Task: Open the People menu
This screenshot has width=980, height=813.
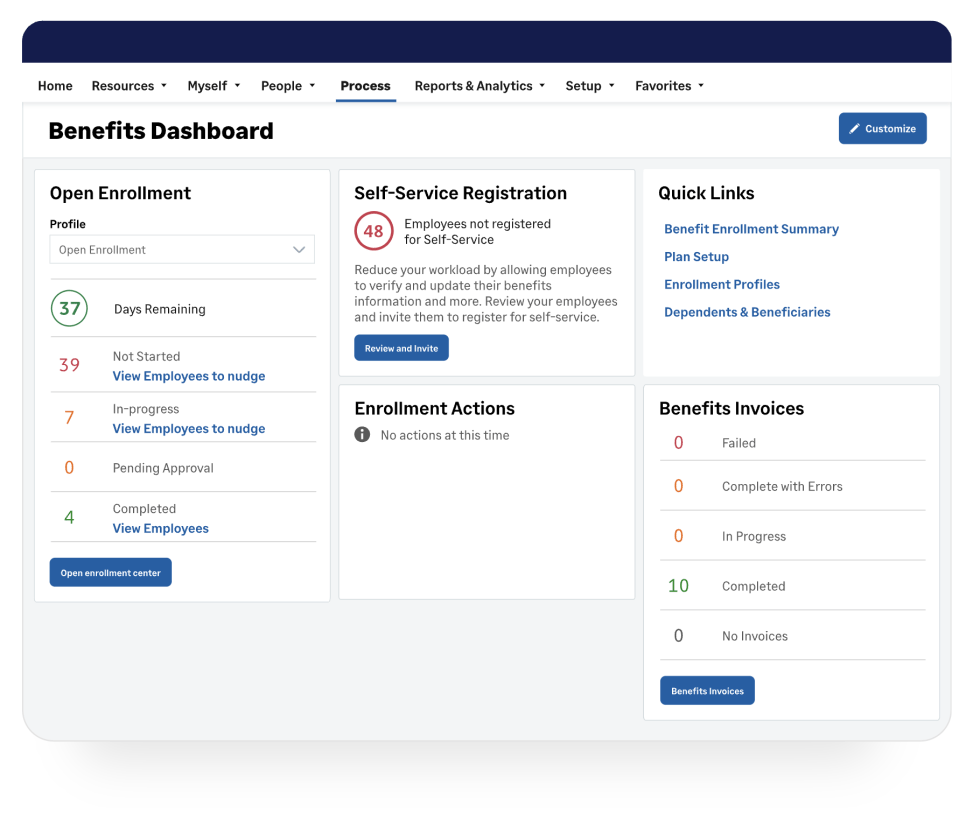Action: pyautogui.click(x=288, y=86)
